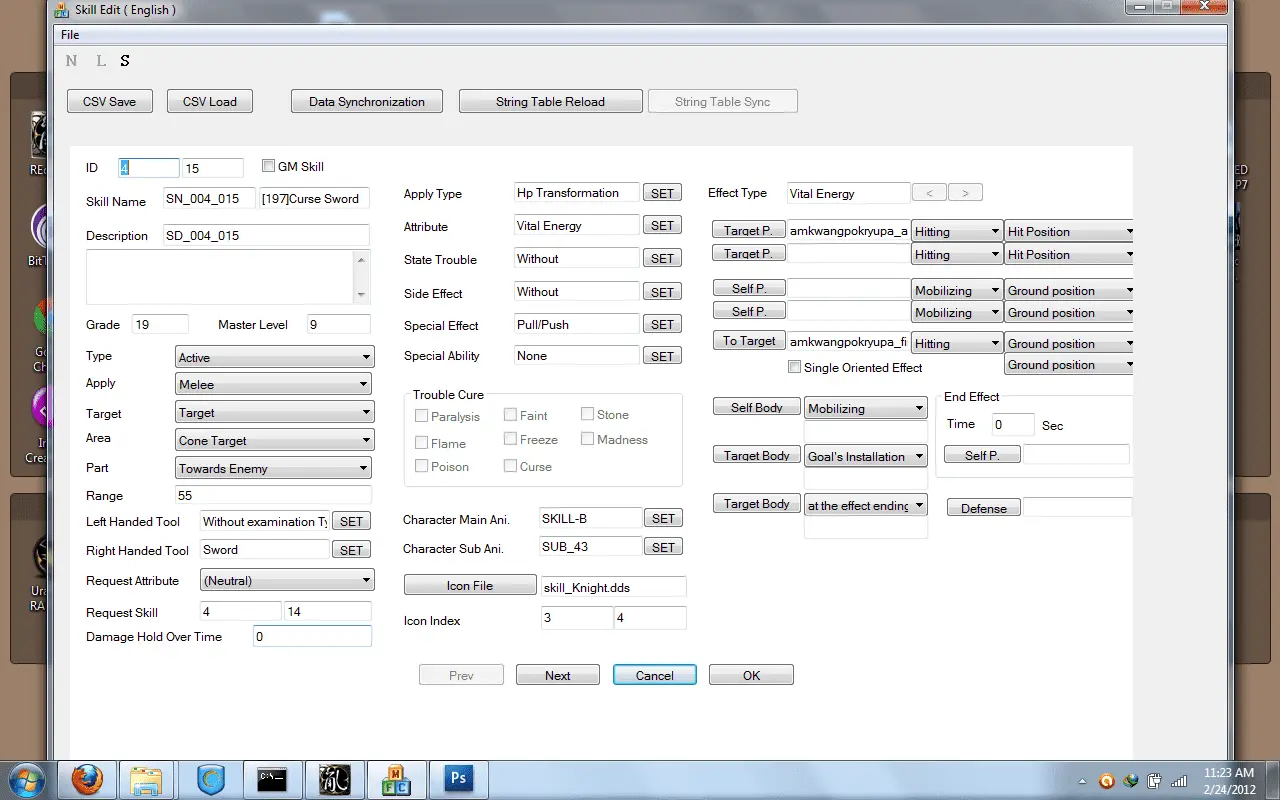Click the power plug tray icon
1280x800 pixels.
[x=1155, y=780]
